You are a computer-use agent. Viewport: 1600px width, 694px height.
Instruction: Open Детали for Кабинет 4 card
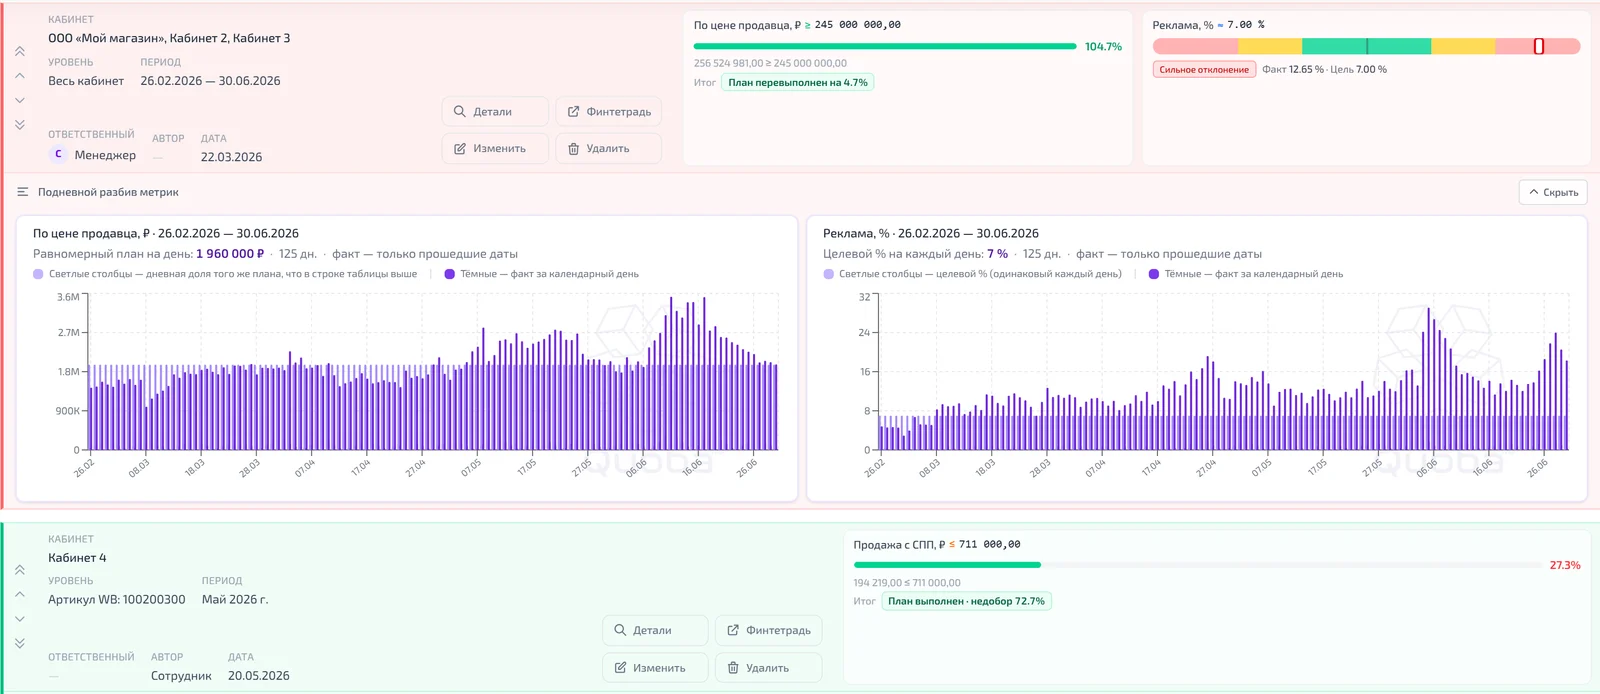point(655,631)
